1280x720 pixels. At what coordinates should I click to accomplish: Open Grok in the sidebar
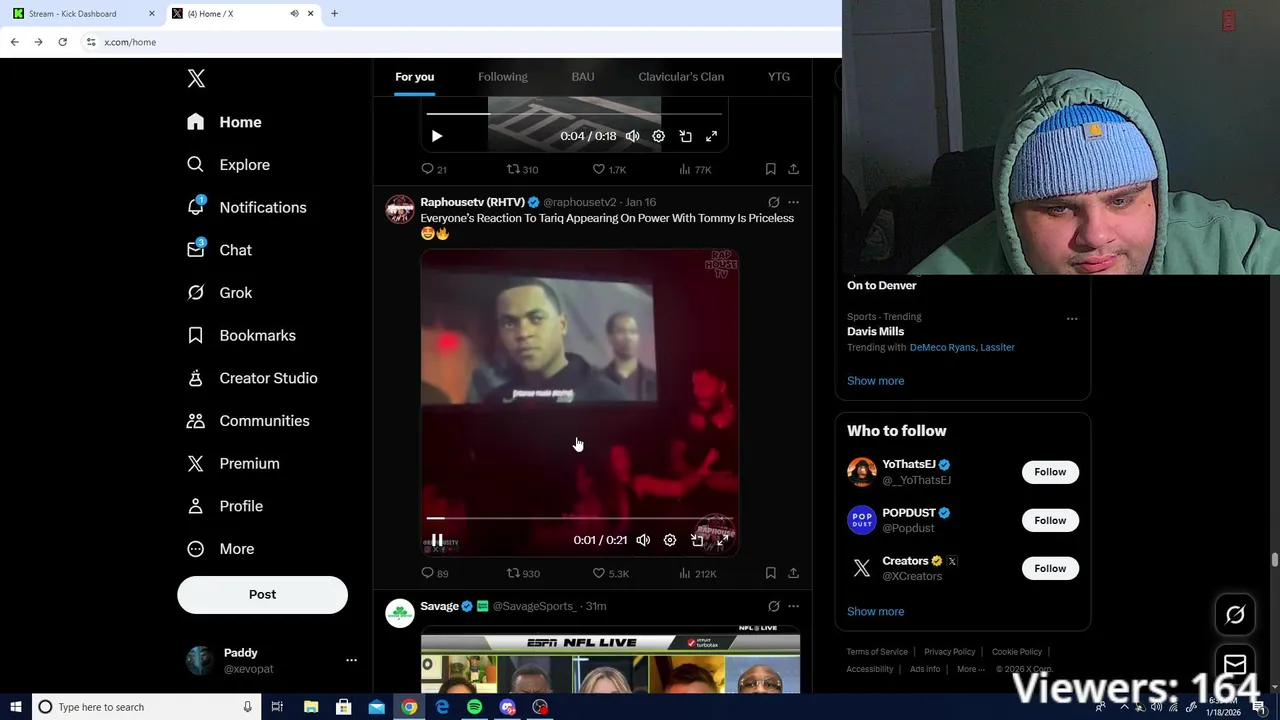219,293
